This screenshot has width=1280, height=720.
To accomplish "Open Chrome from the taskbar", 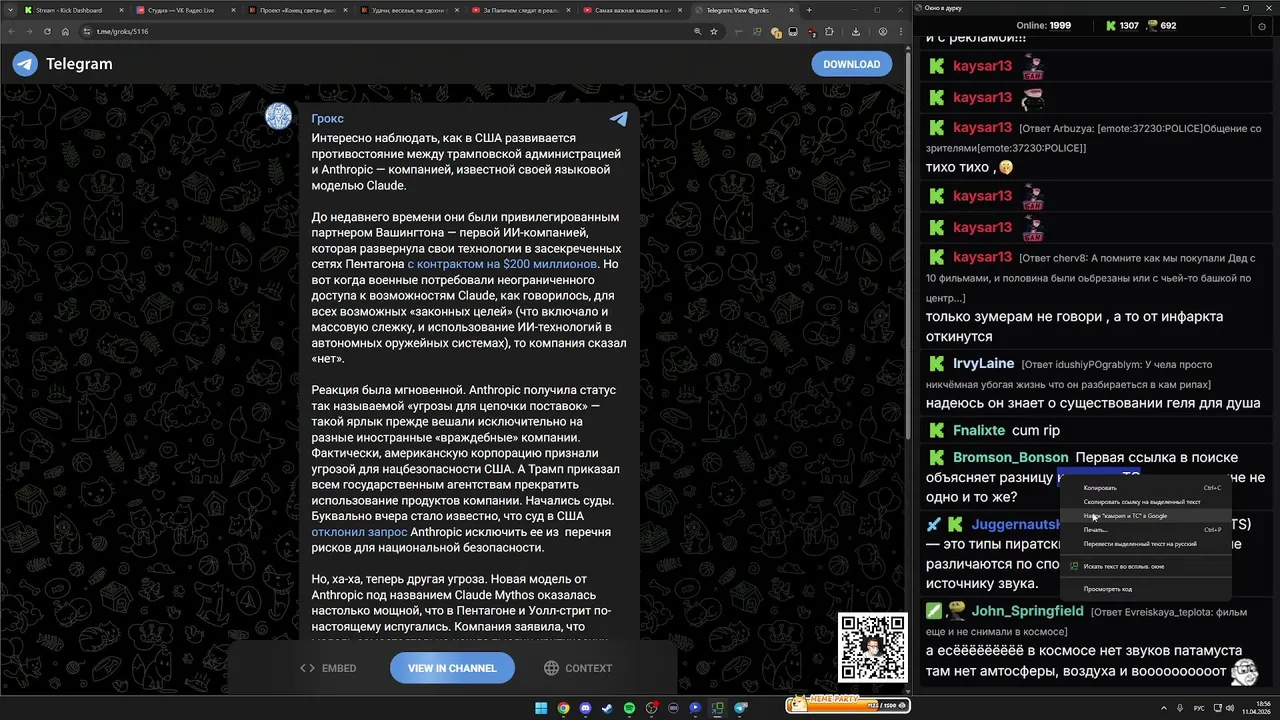I will 563,708.
